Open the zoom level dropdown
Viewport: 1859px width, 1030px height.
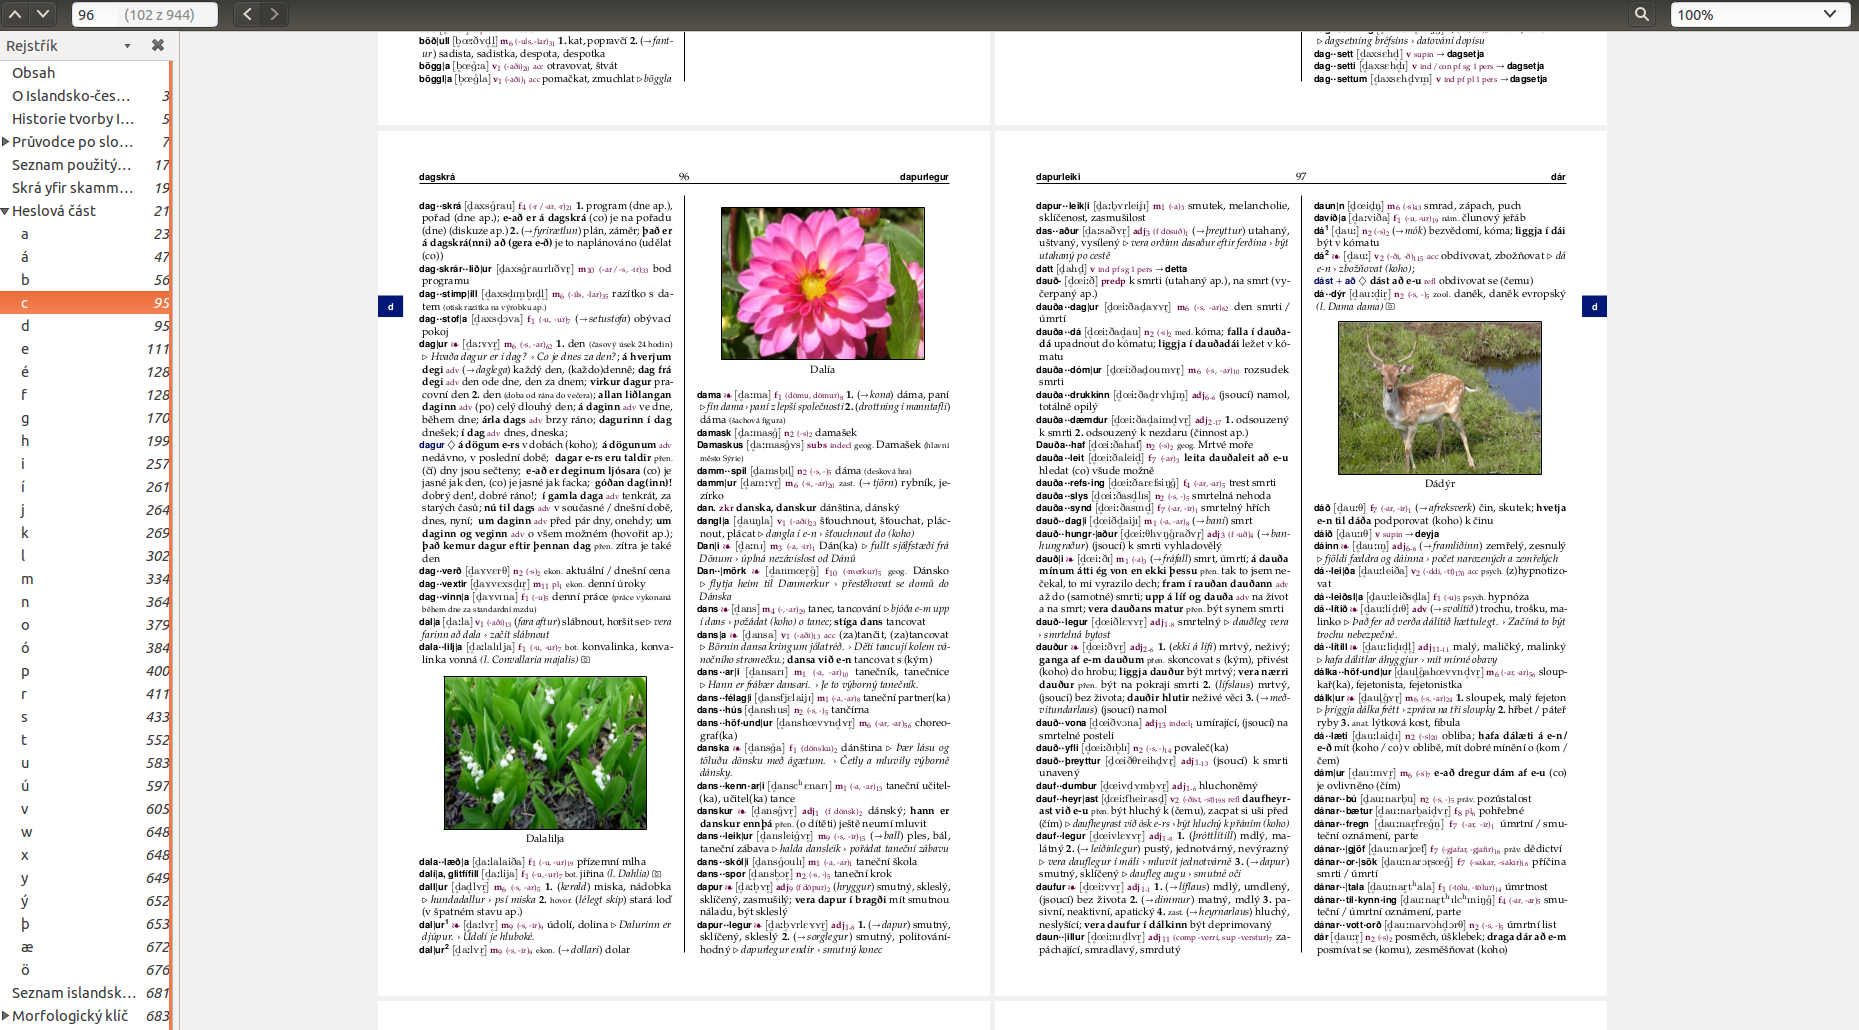click(1759, 14)
